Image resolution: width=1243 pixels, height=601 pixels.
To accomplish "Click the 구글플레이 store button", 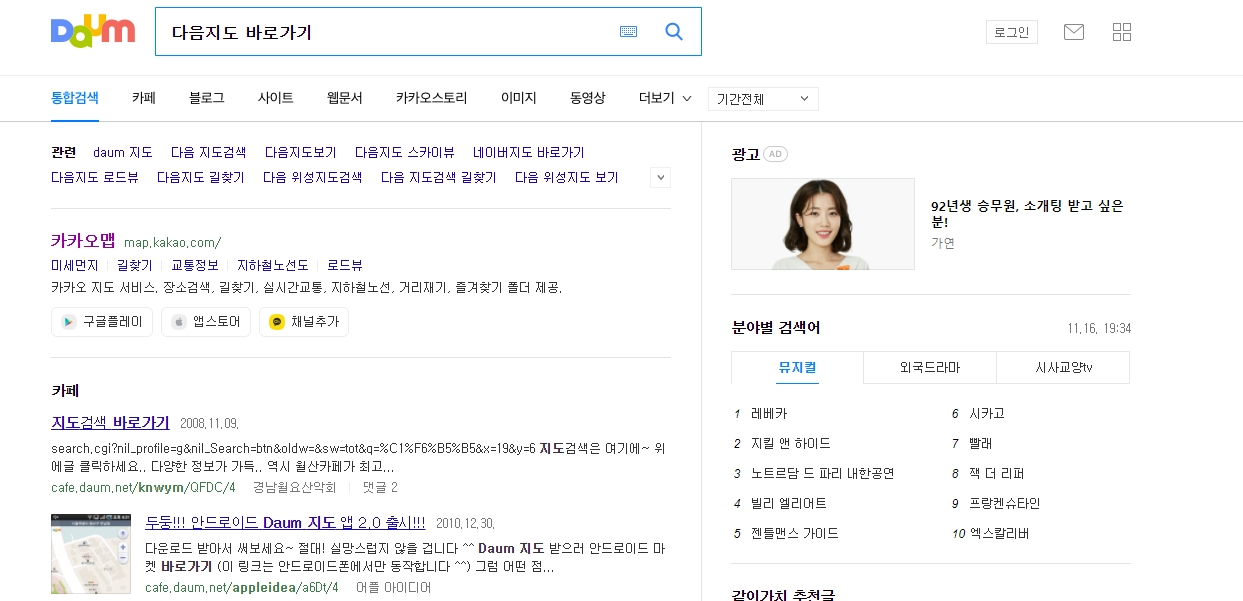I will pyautogui.click(x=102, y=322).
